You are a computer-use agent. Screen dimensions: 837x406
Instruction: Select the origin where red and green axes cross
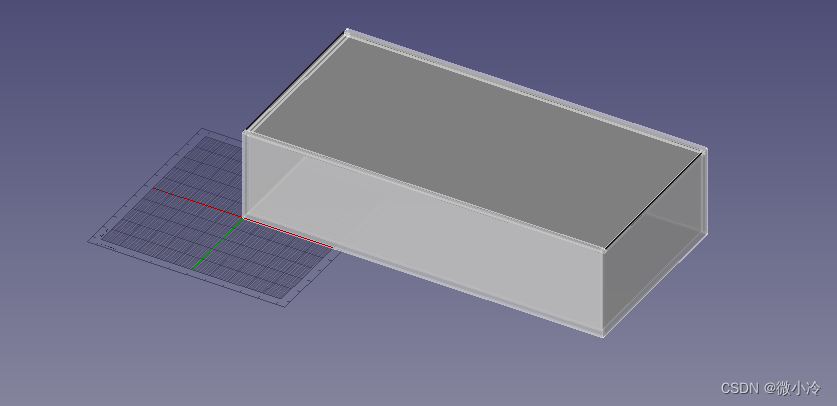pyautogui.click(x=240, y=217)
